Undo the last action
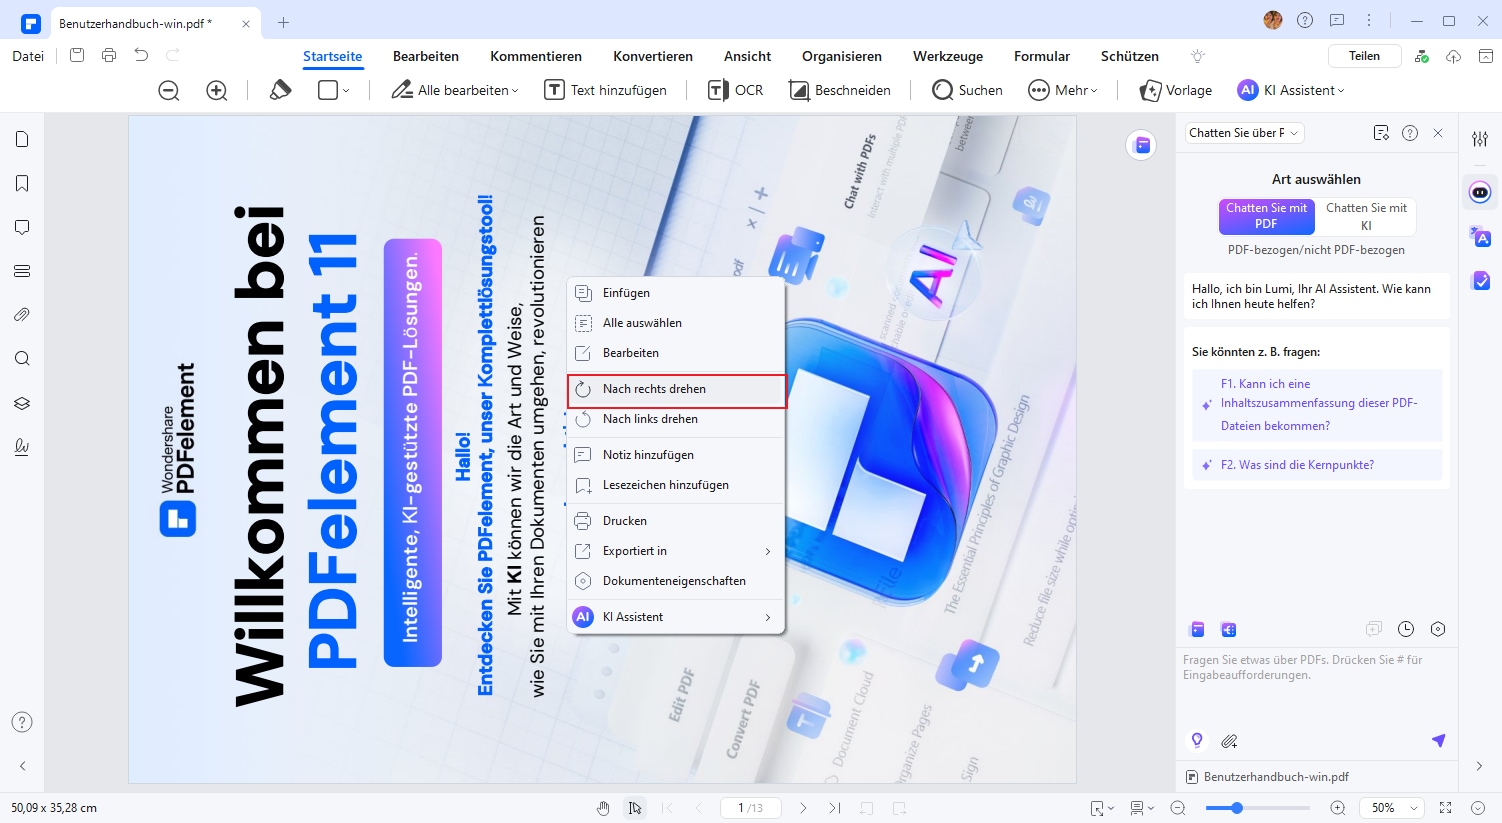 (x=141, y=56)
